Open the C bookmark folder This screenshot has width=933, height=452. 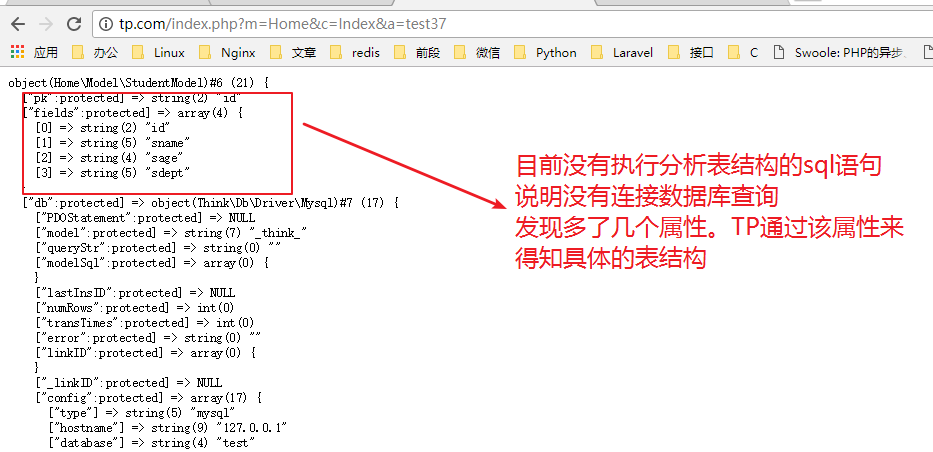[x=744, y=52]
